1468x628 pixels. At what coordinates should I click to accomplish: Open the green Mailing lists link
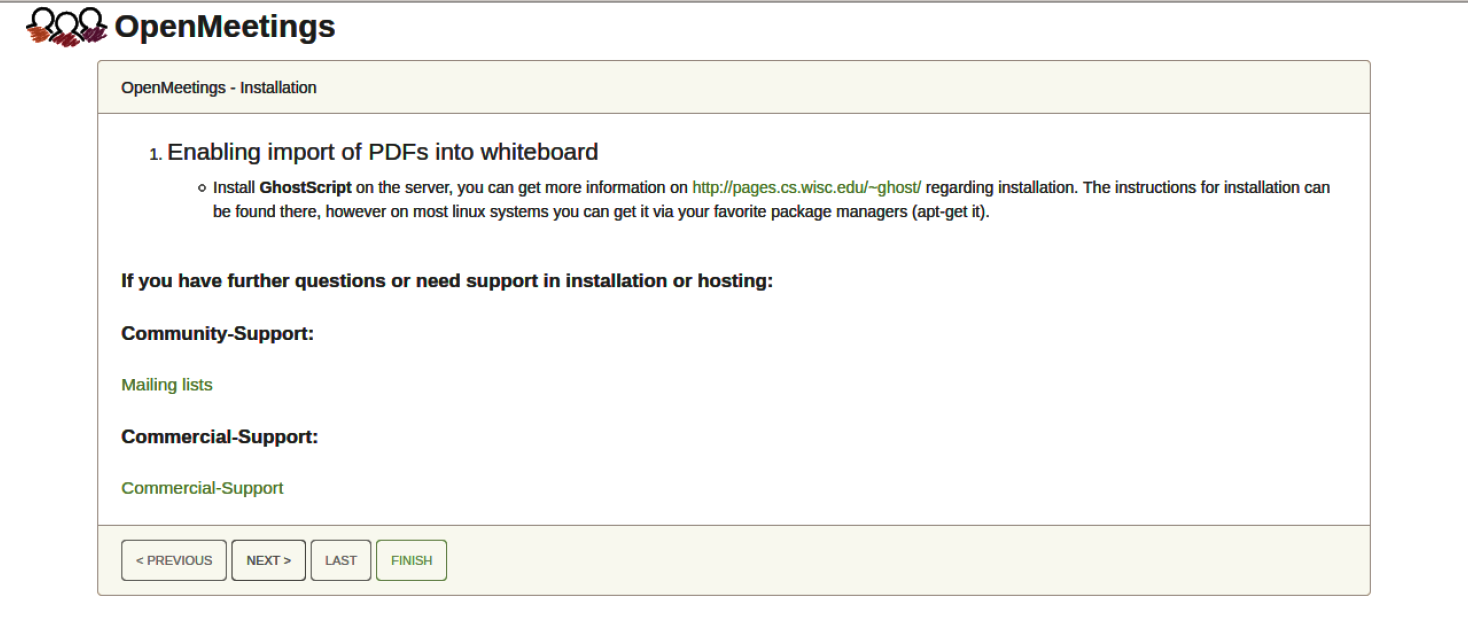[x=167, y=385]
